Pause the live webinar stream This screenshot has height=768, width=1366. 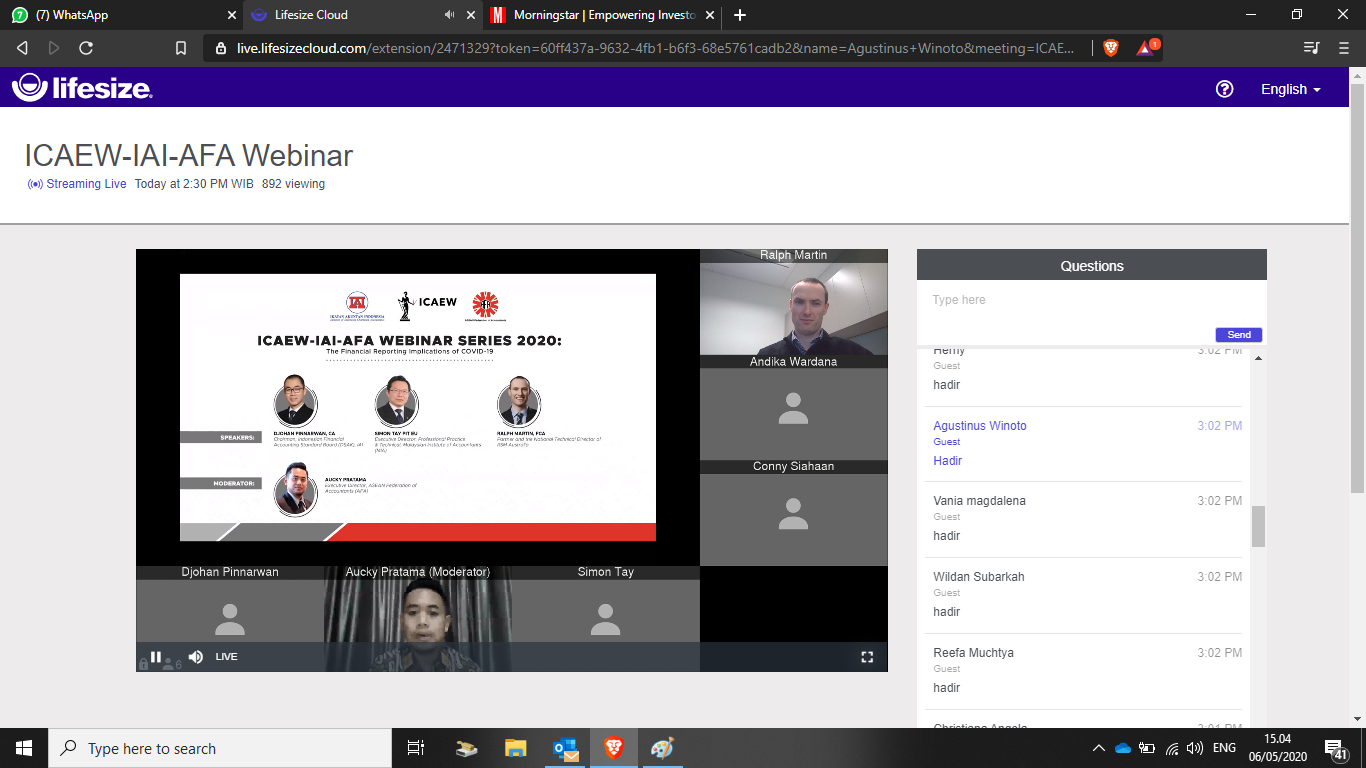pos(156,657)
